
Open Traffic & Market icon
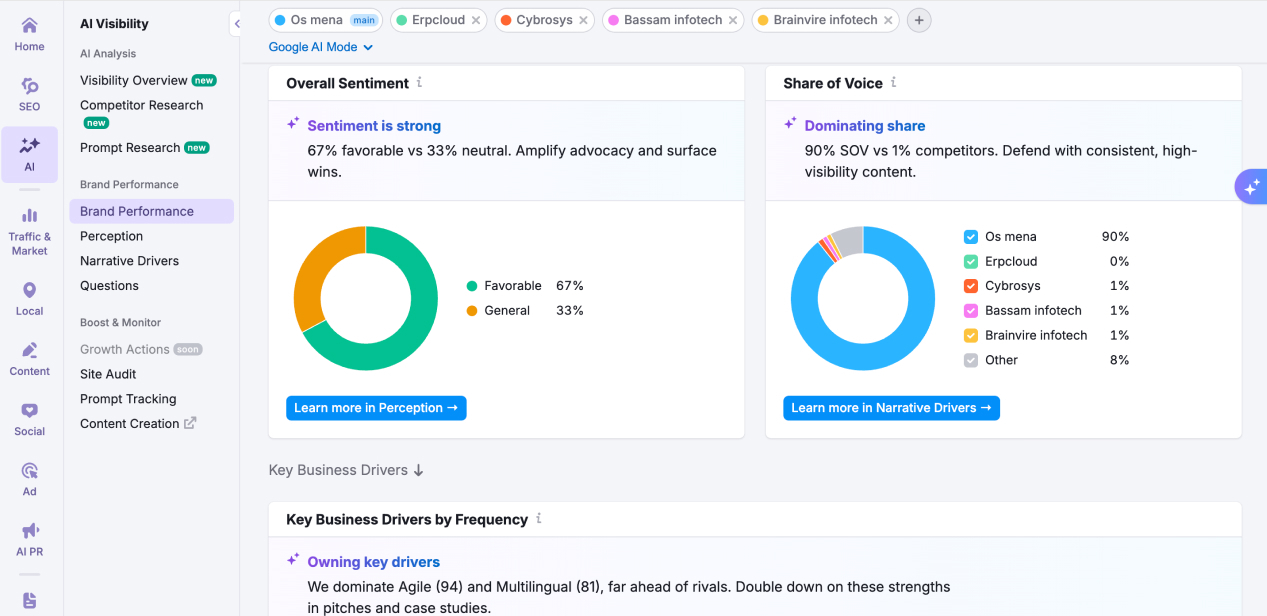pyautogui.click(x=29, y=216)
